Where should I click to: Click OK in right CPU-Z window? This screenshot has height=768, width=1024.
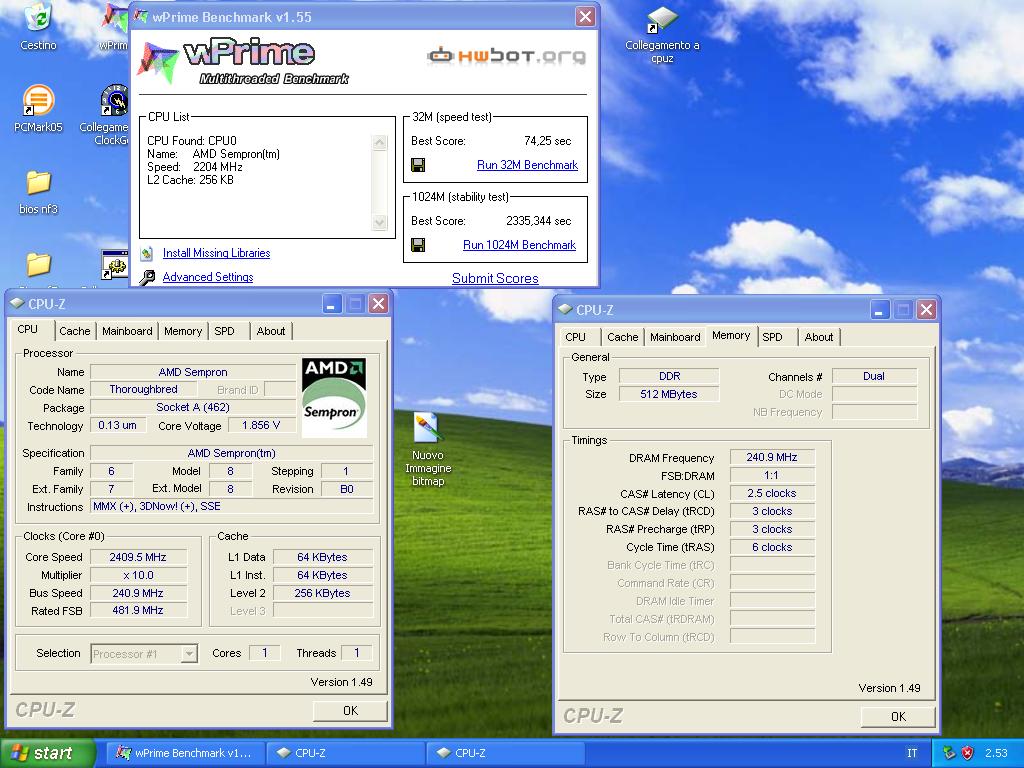point(898,716)
